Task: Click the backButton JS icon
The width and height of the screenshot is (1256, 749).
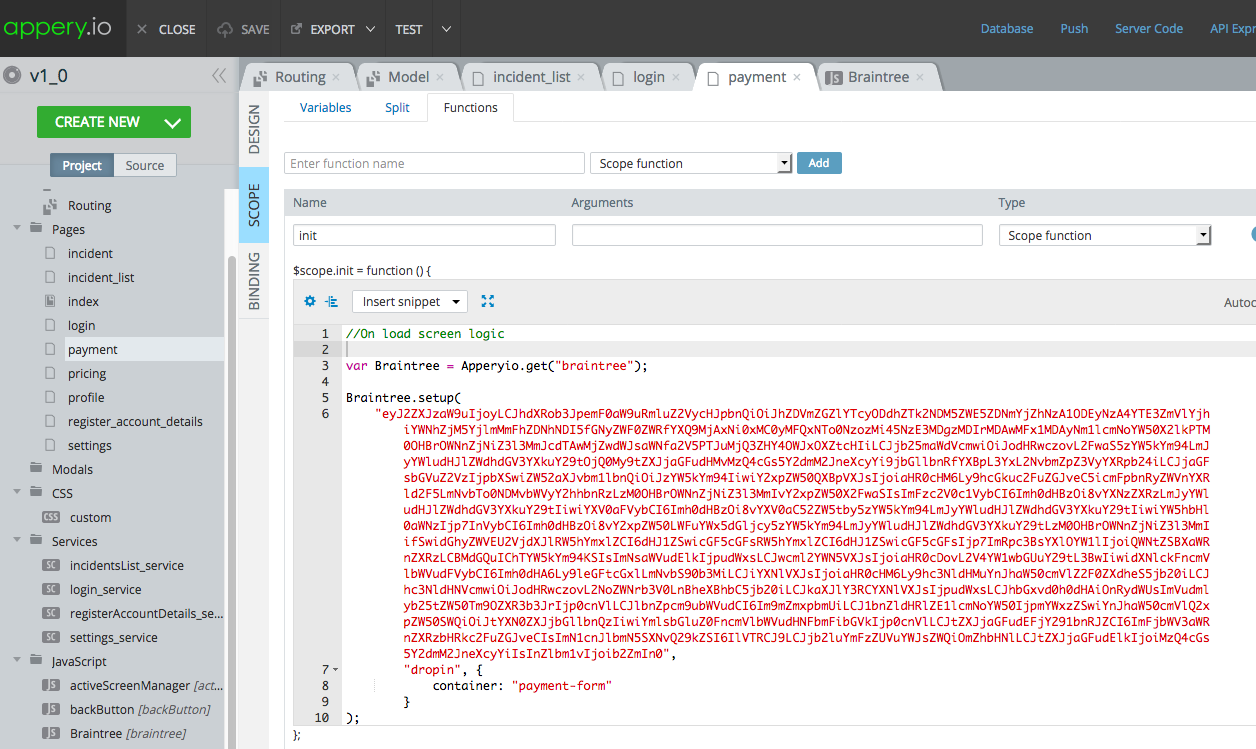Action: coord(51,709)
